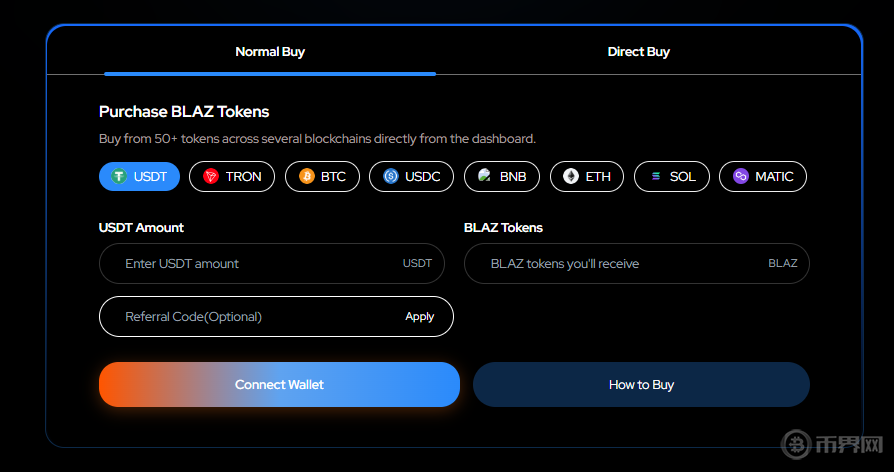Click the purple MATIC logo icon

point(741,177)
